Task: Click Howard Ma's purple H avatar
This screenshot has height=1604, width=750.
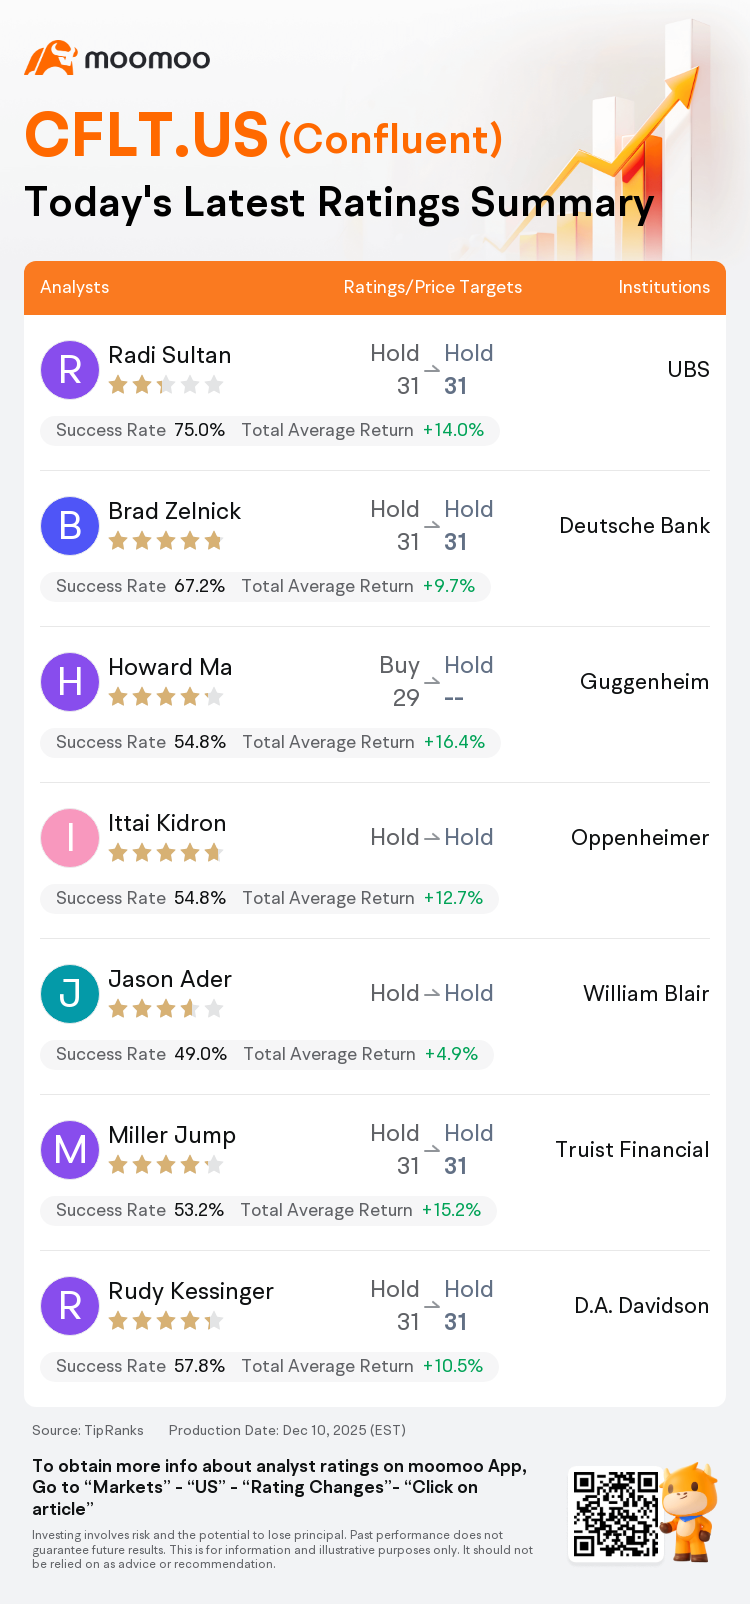Action: coord(70,682)
